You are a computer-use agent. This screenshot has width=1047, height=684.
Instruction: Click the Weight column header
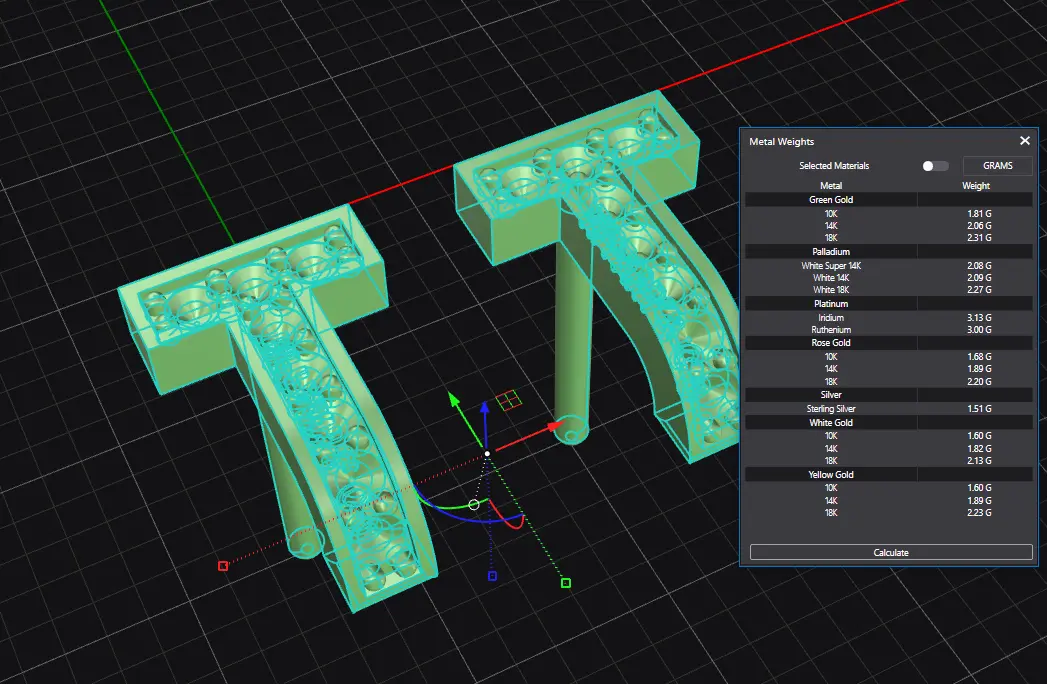tap(975, 186)
